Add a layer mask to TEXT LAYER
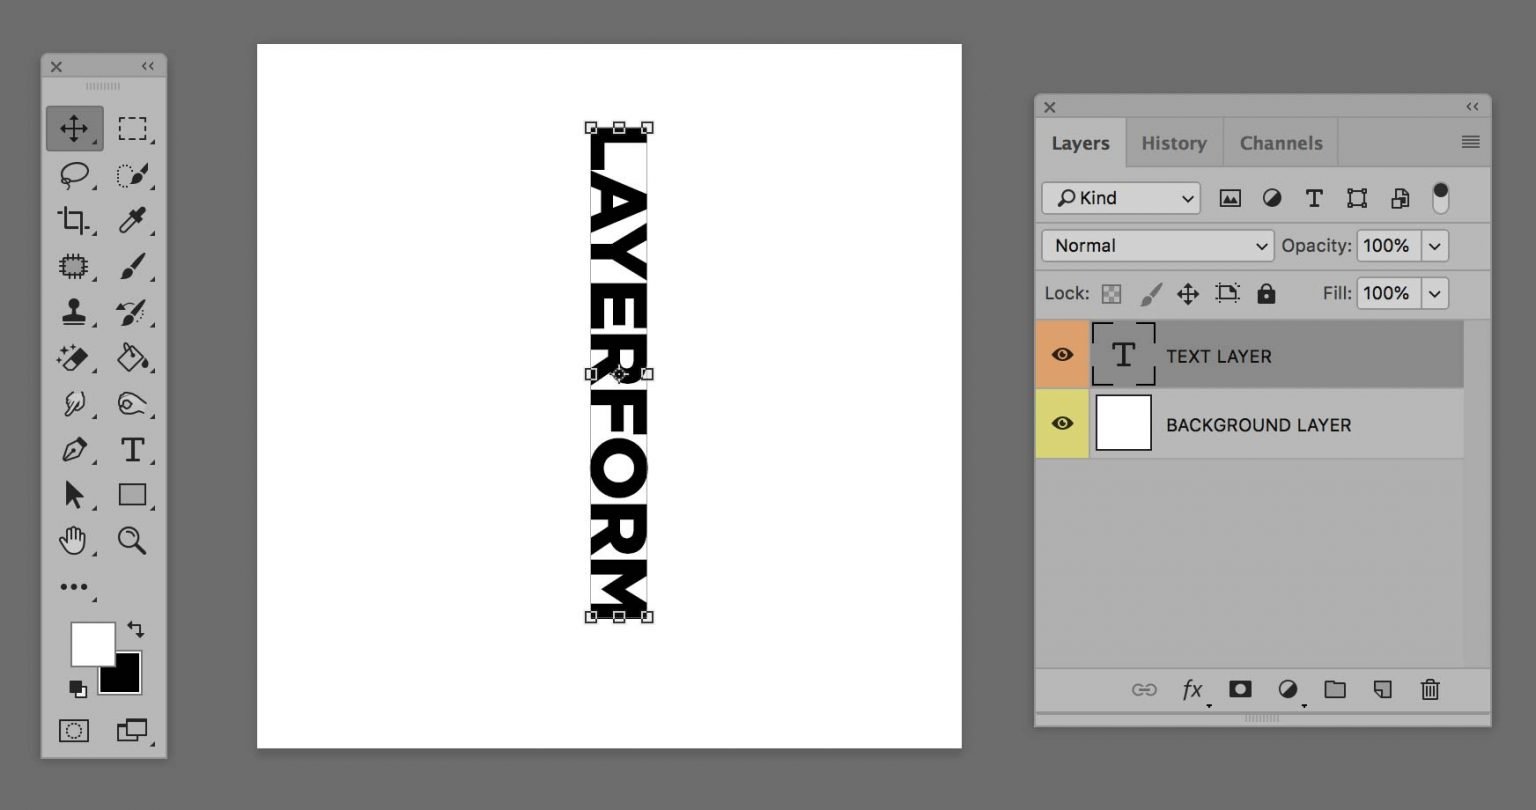This screenshot has width=1536, height=810. tap(1240, 689)
